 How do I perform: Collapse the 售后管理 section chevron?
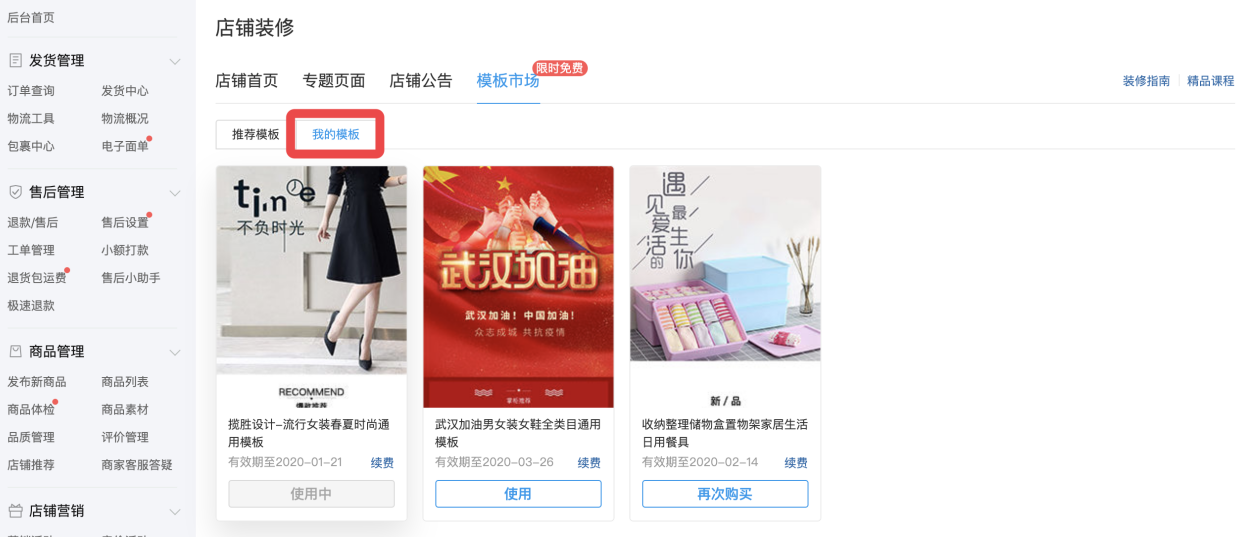coord(175,192)
